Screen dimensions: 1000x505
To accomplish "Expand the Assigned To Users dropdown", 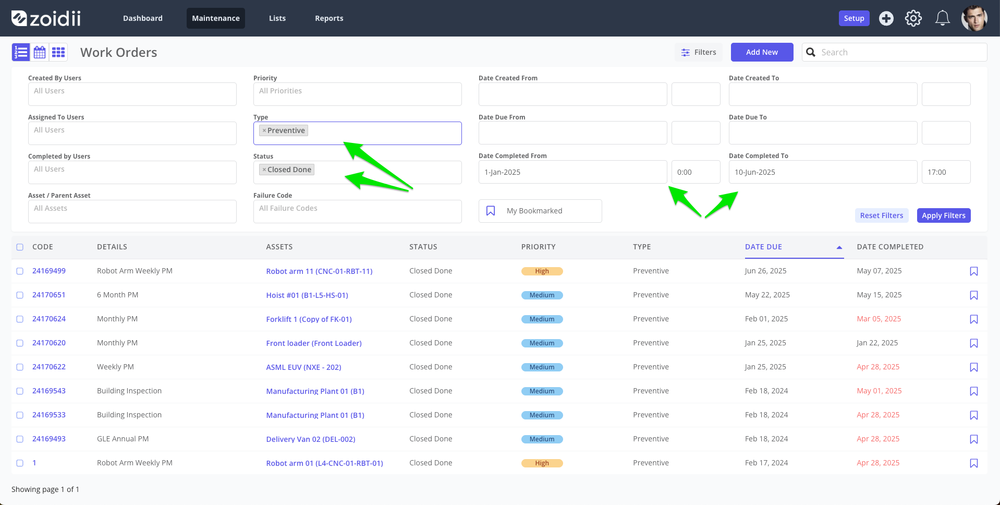I will (132, 133).
